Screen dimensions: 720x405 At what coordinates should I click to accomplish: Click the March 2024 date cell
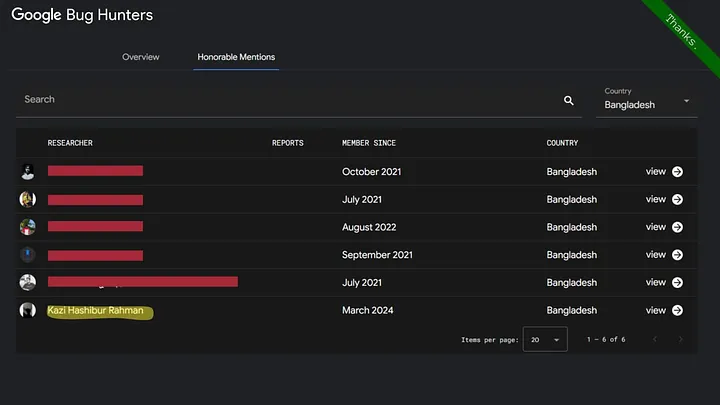[367, 310]
